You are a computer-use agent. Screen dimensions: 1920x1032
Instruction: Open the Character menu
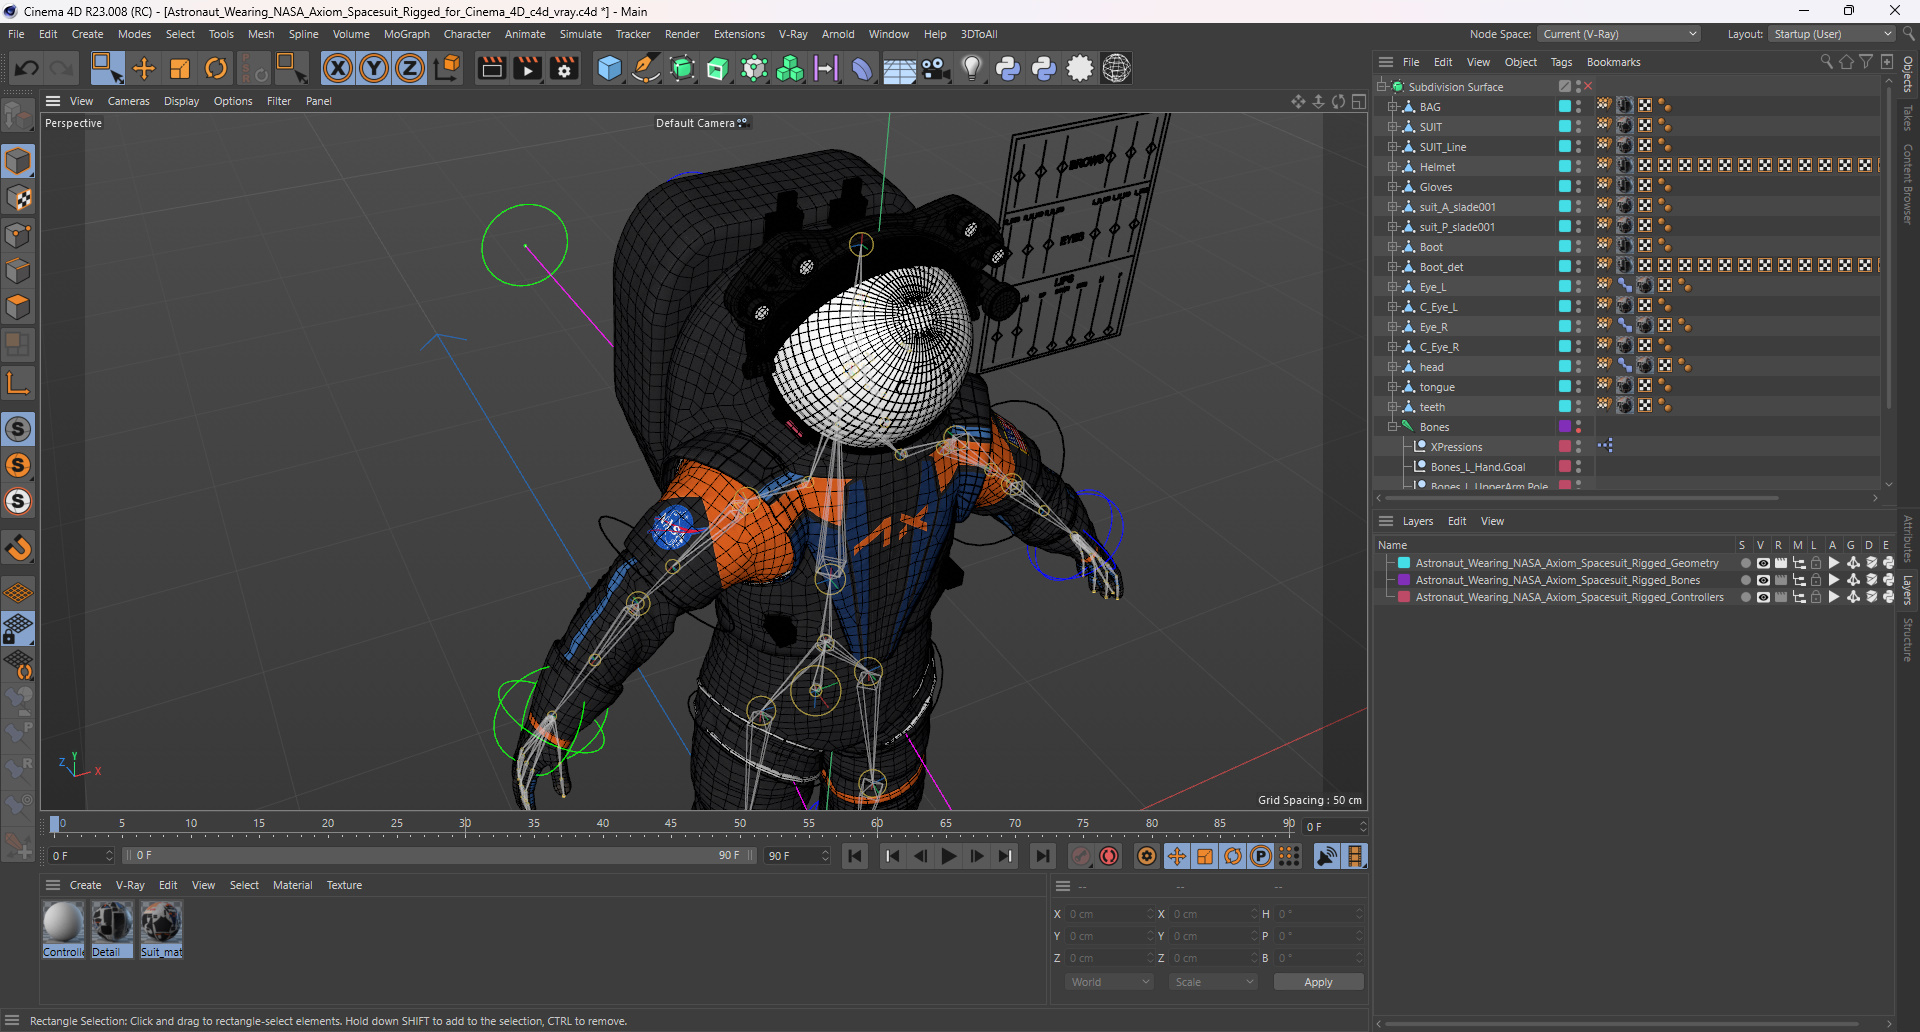coord(467,34)
